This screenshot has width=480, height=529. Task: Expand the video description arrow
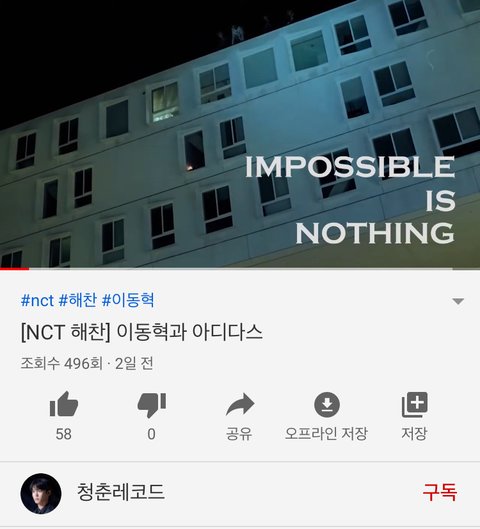(x=458, y=301)
